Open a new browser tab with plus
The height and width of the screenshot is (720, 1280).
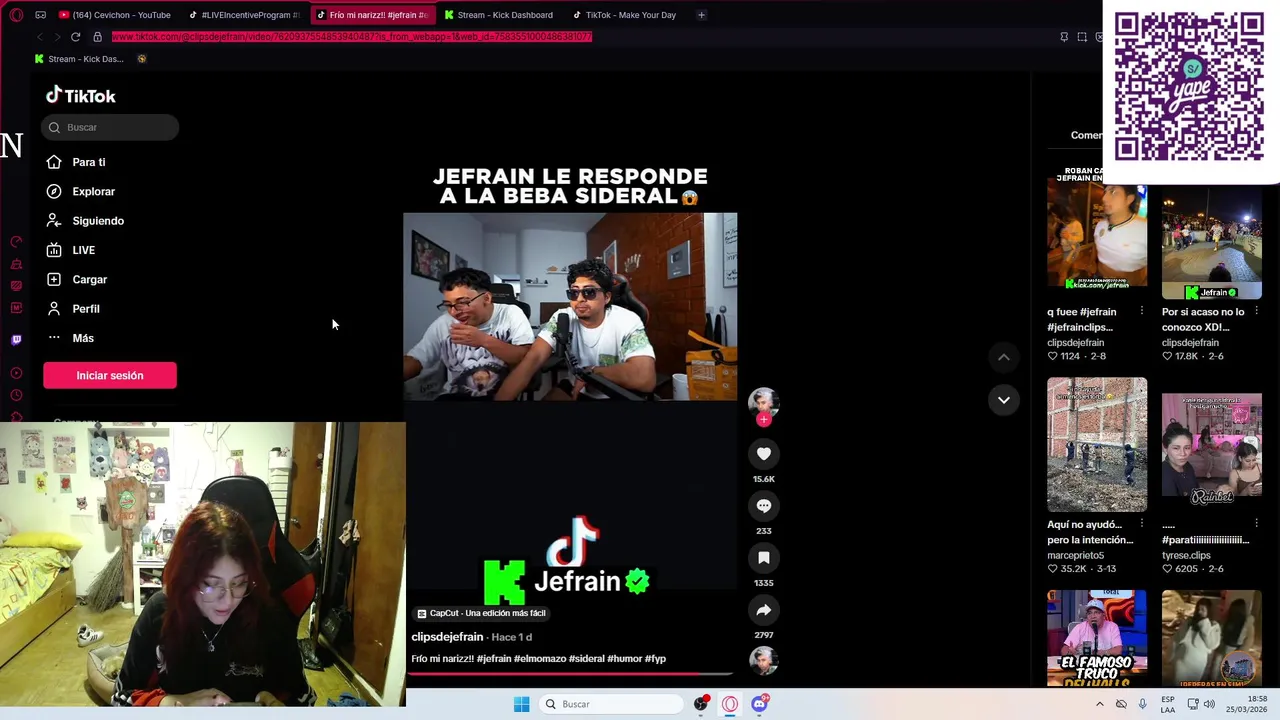701,15
